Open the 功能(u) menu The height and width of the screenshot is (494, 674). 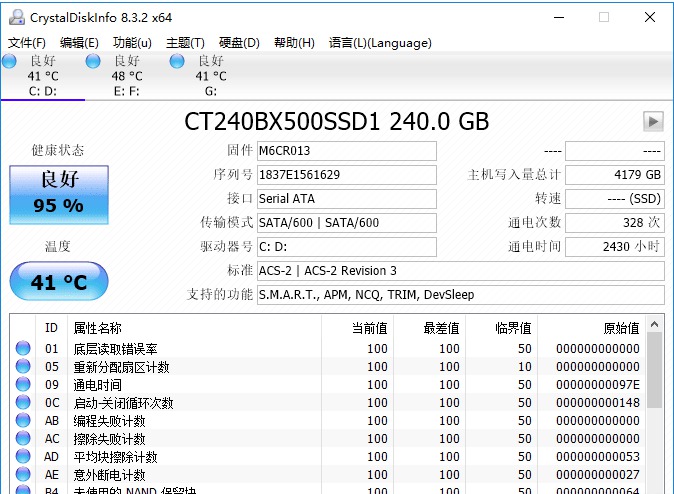coord(132,43)
